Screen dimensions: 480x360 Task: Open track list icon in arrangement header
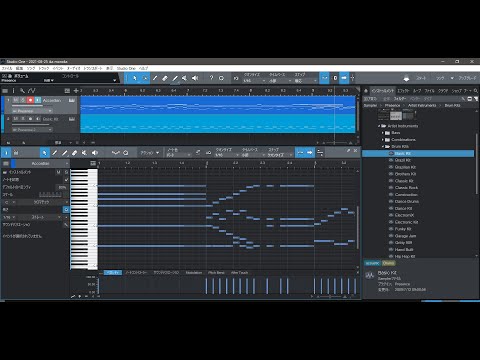coord(5,91)
